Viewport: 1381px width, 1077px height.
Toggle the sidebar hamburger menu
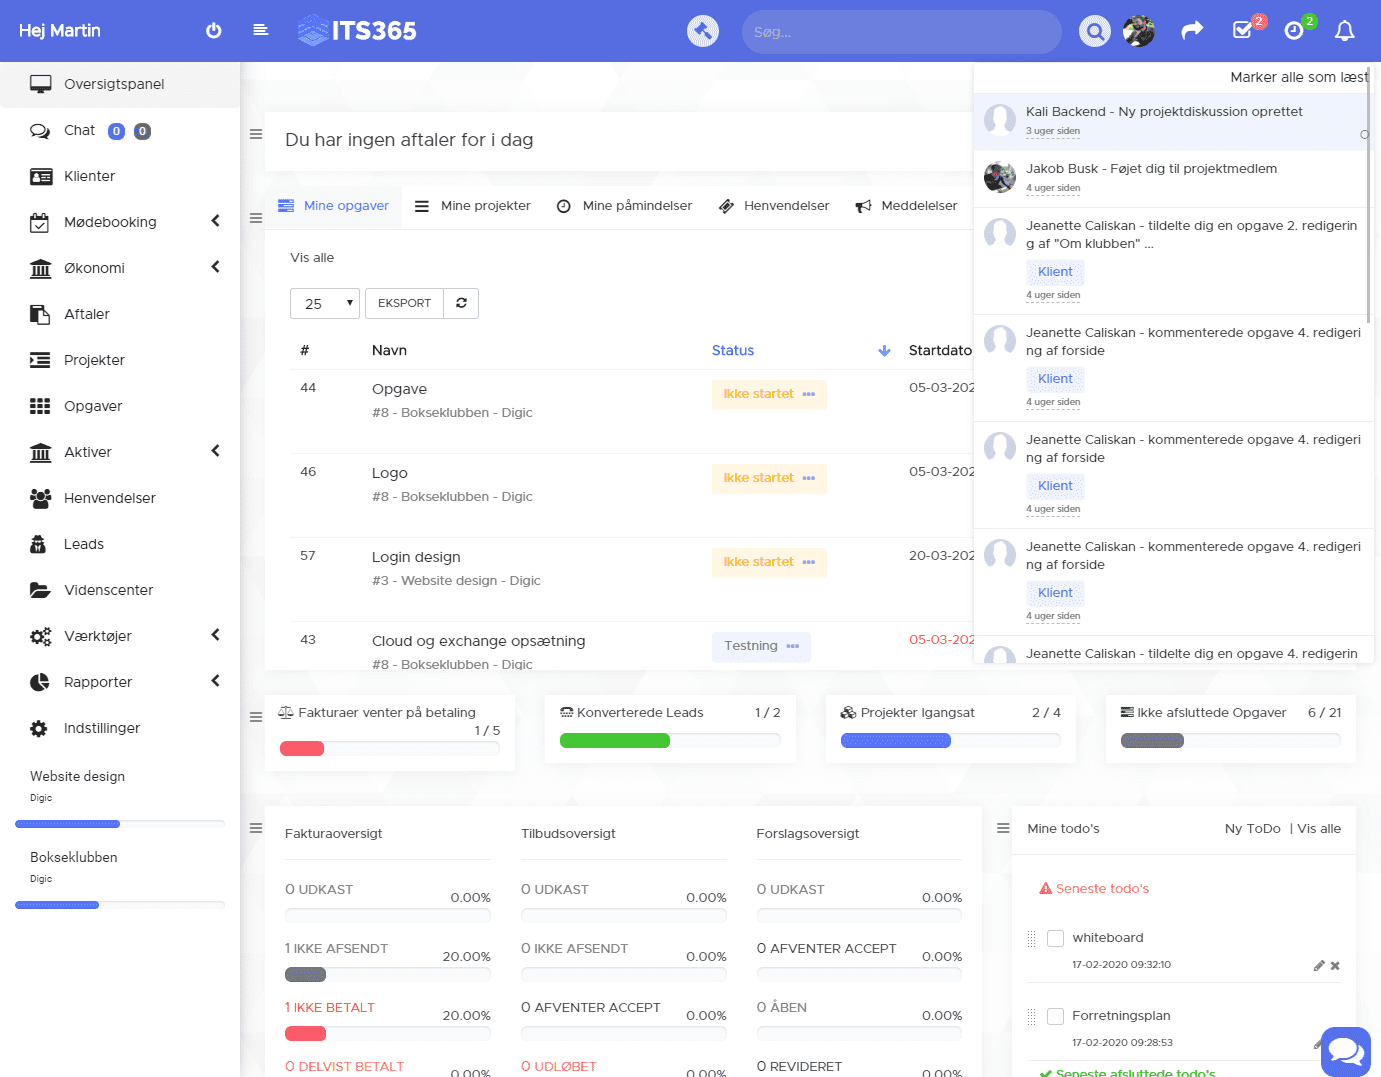pyautogui.click(x=260, y=30)
